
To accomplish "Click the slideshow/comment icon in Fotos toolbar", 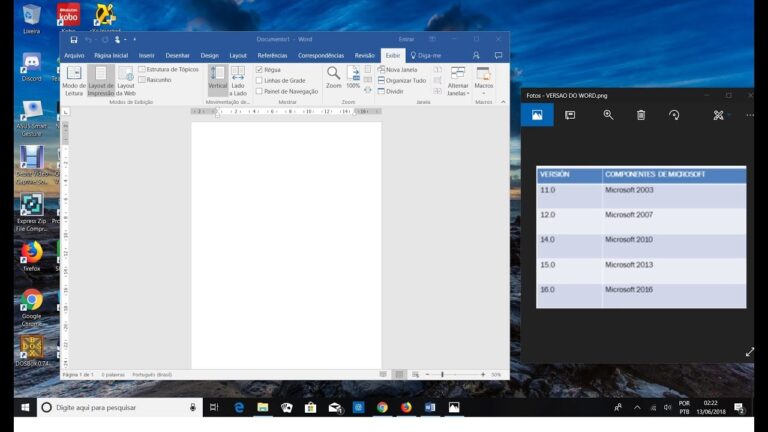I will click(570, 115).
